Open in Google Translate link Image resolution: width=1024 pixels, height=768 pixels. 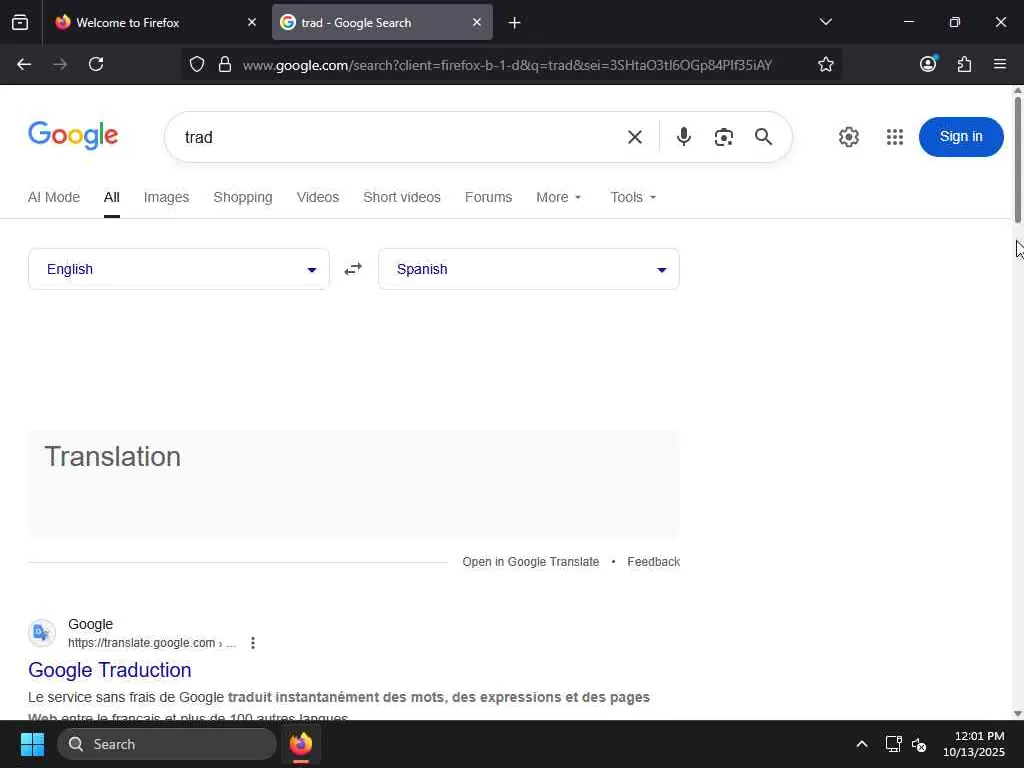pyautogui.click(x=530, y=562)
